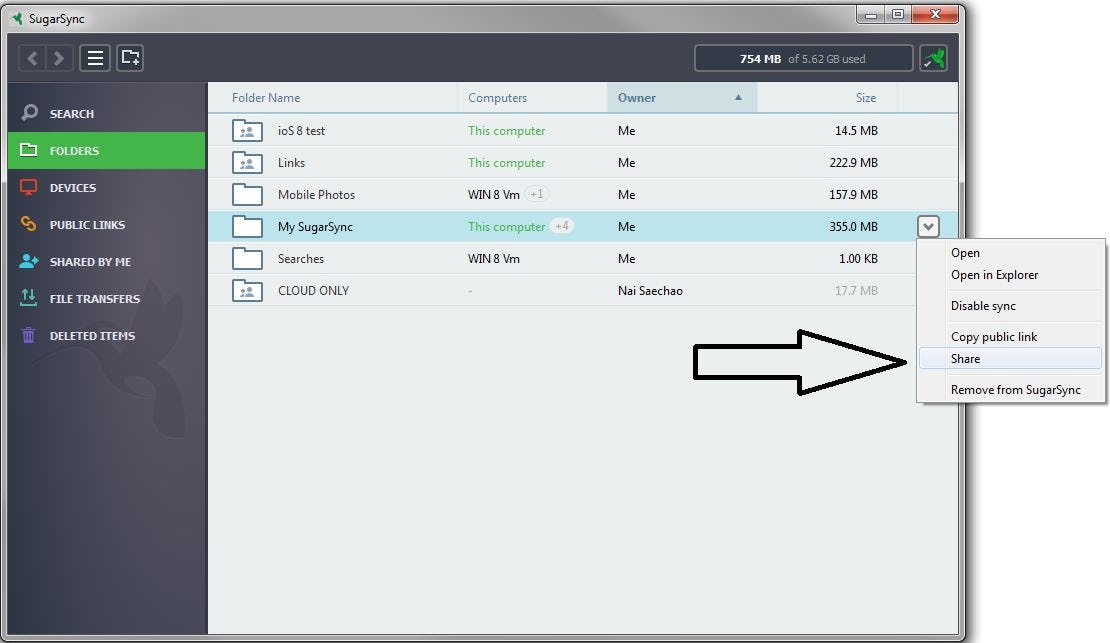The height and width of the screenshot is (643, 1110).
Task: Click the File Transfers arrows icon
Action: 28,297
